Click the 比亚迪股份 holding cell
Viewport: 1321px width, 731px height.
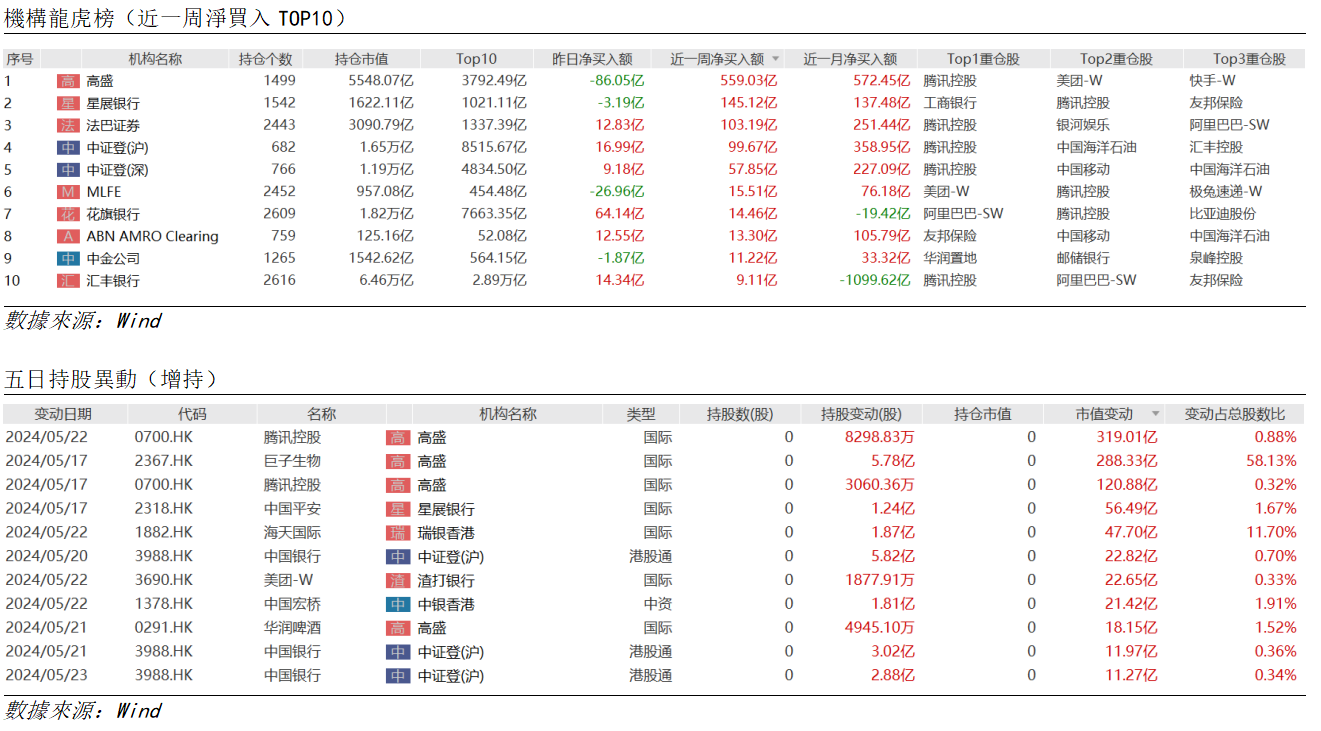click(x=1223, y=214)
